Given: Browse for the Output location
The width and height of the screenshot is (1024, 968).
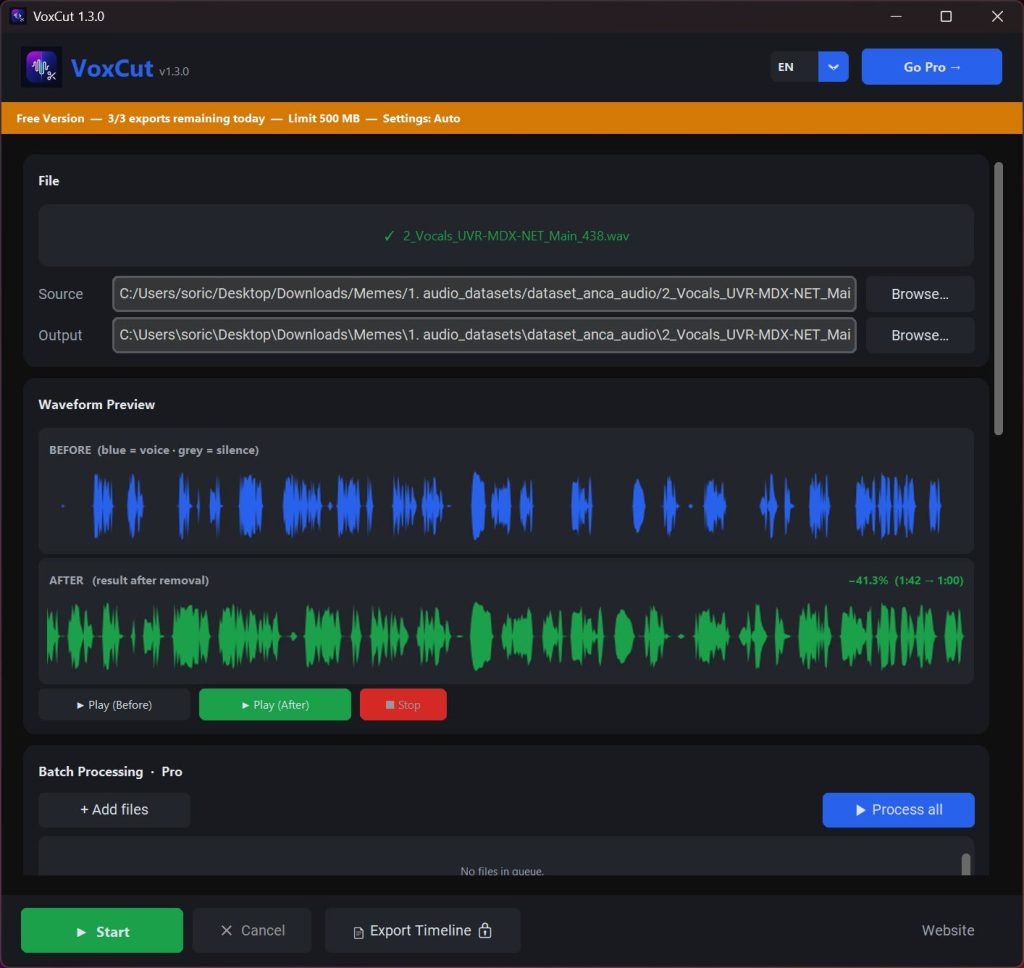Looking at the screenshot, I should pos(920,335).
